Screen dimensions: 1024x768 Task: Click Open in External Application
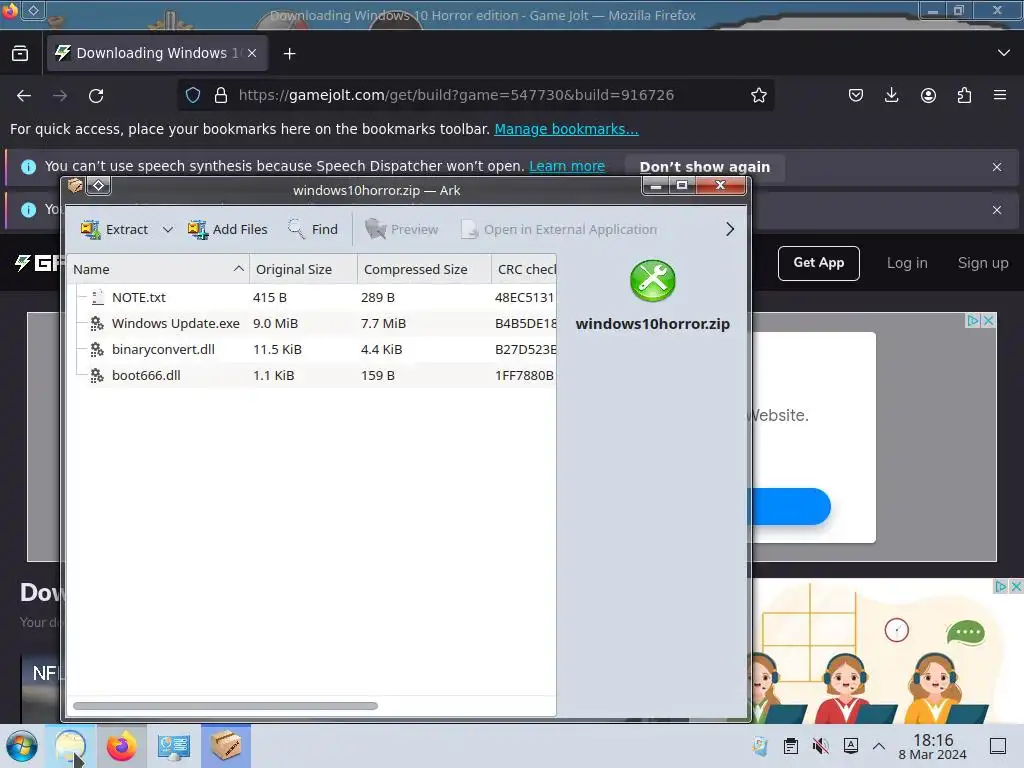click(x=559, y=229)
